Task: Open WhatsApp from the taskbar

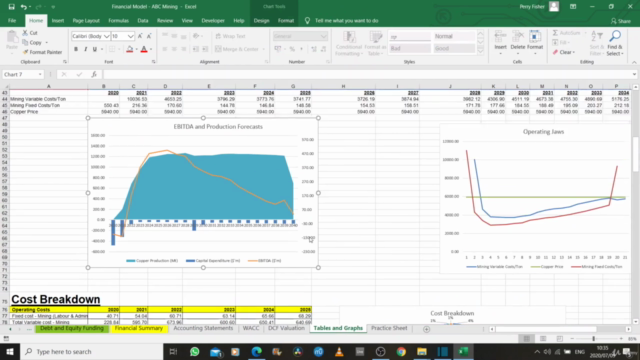Action: pyautogui.click(x=194, y=351)
